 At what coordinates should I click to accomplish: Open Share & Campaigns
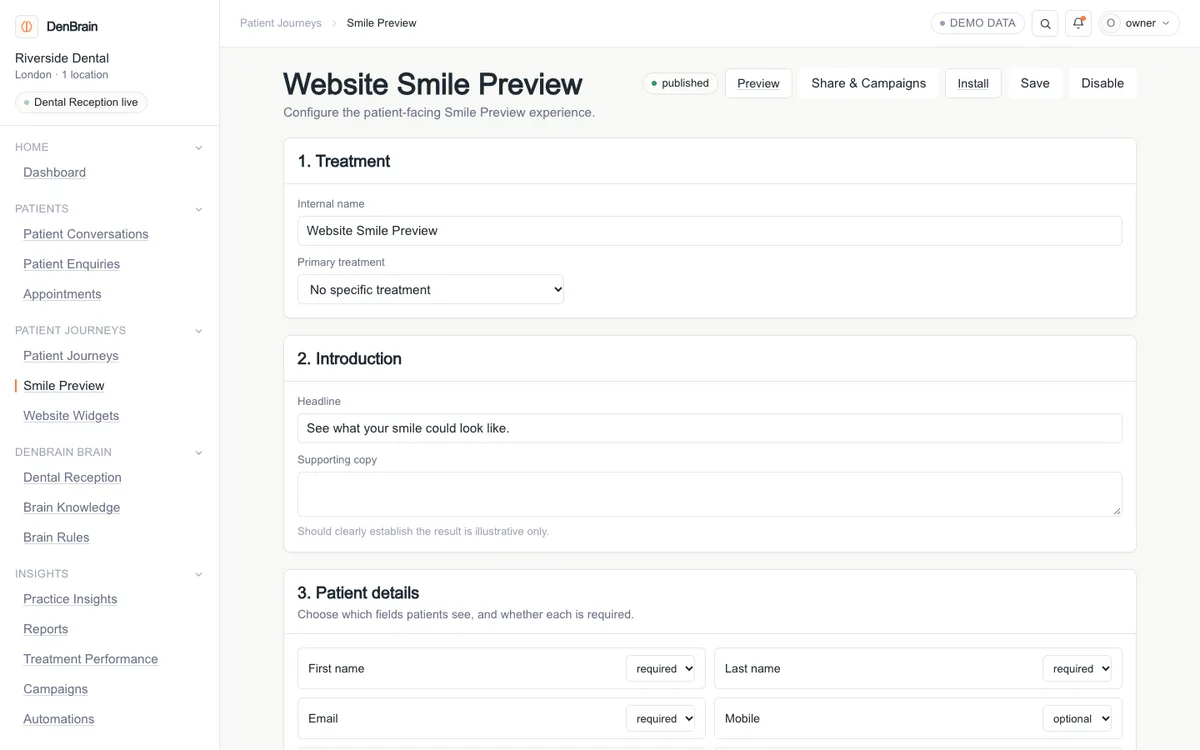pyautogui.click(x=868, y=83)
